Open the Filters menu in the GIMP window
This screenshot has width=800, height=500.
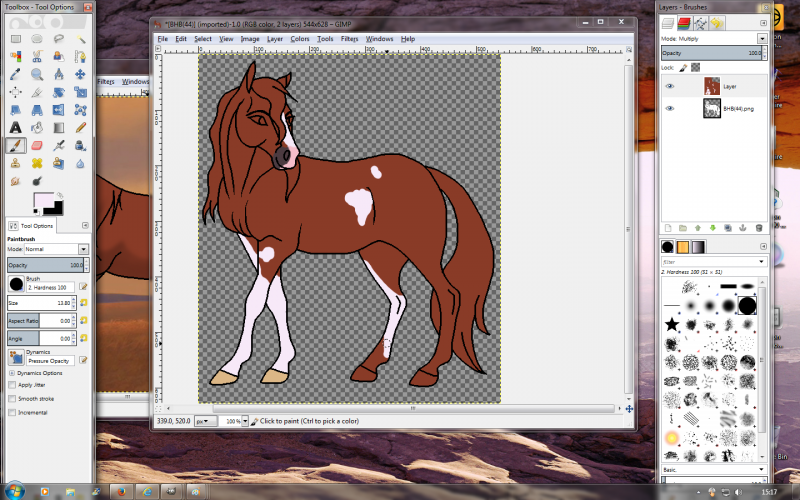(349, 39)
